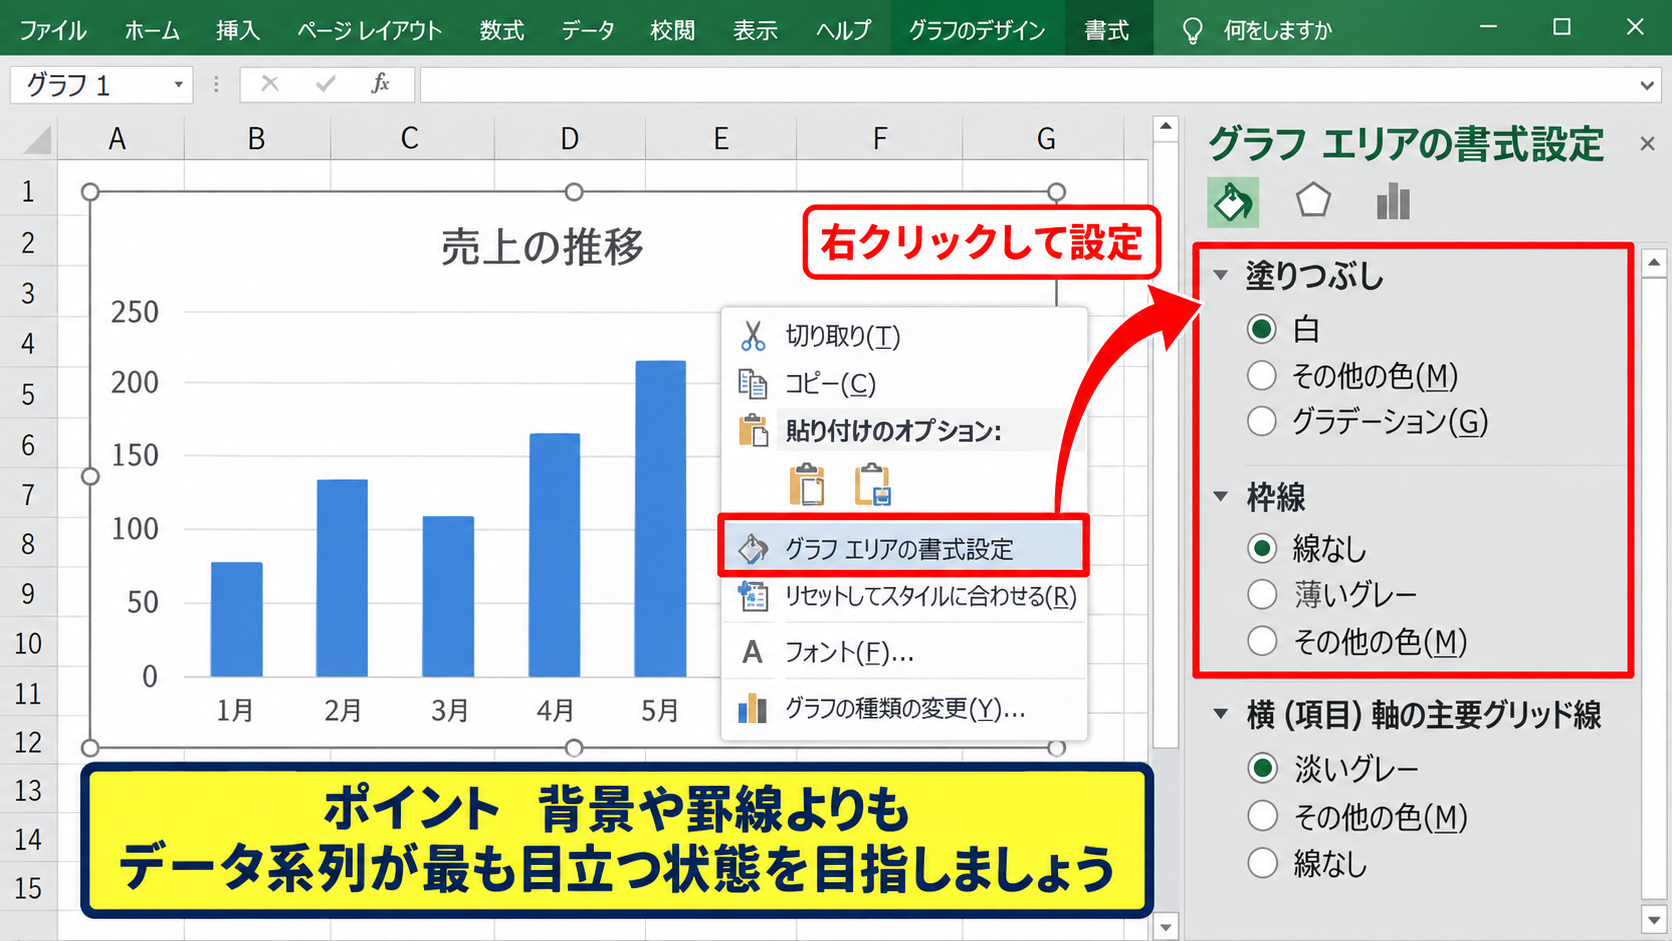The width and height of the screenshot is (1672, 941).
Task: Collapse the 枠線 section
Action: 1220,496
